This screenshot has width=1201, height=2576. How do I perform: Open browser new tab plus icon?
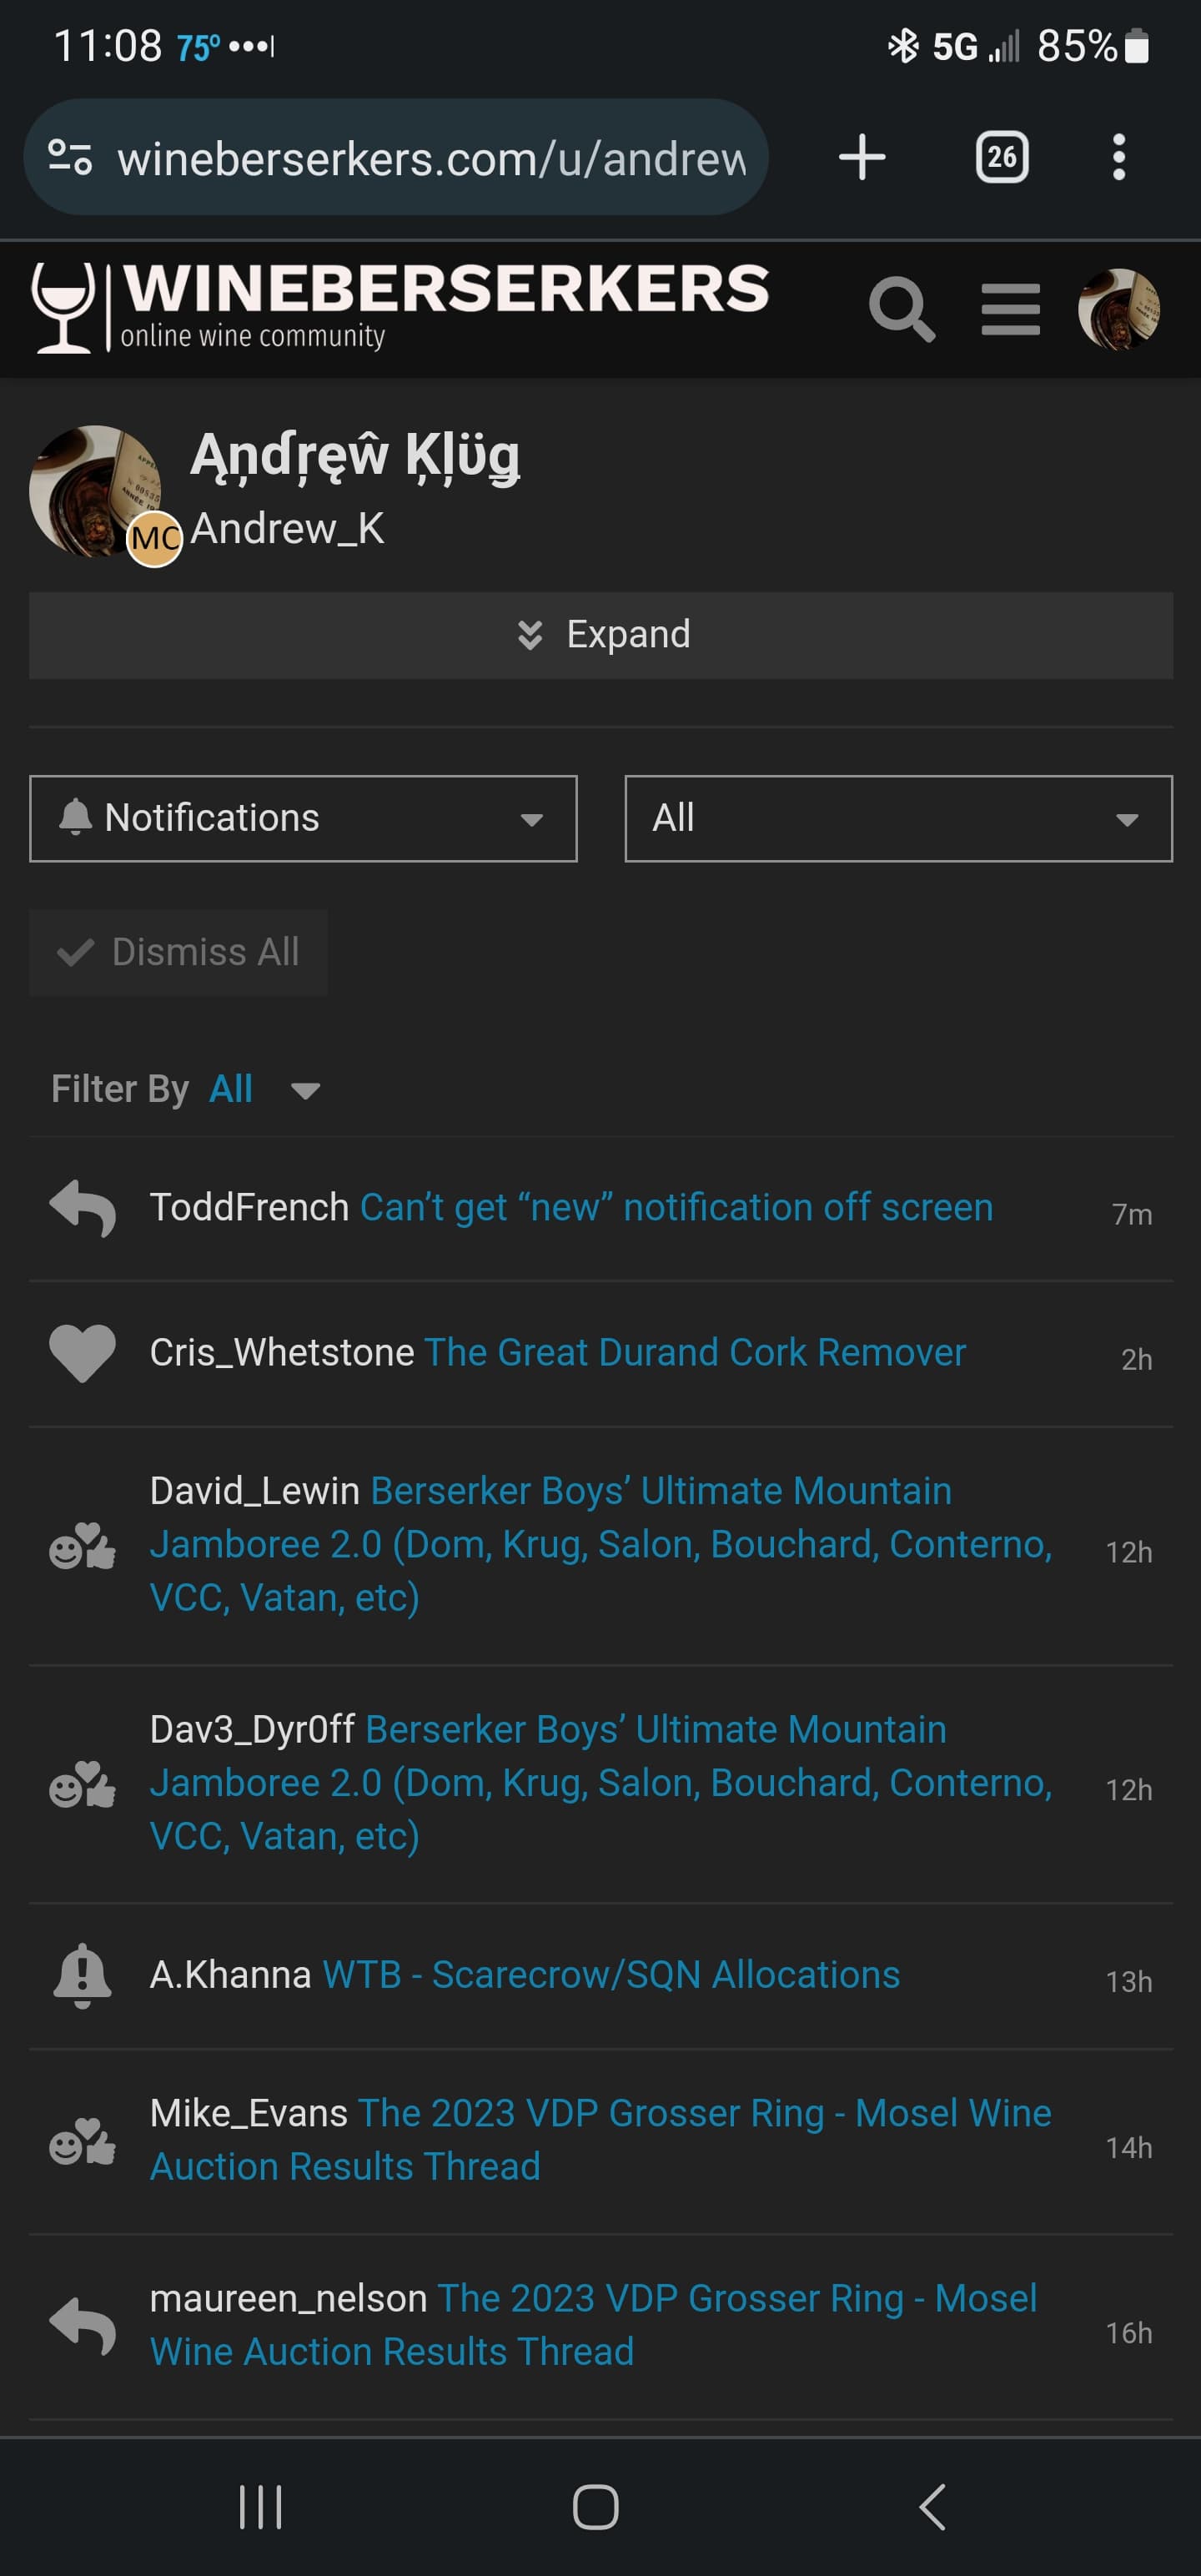[x=862, y=157]
